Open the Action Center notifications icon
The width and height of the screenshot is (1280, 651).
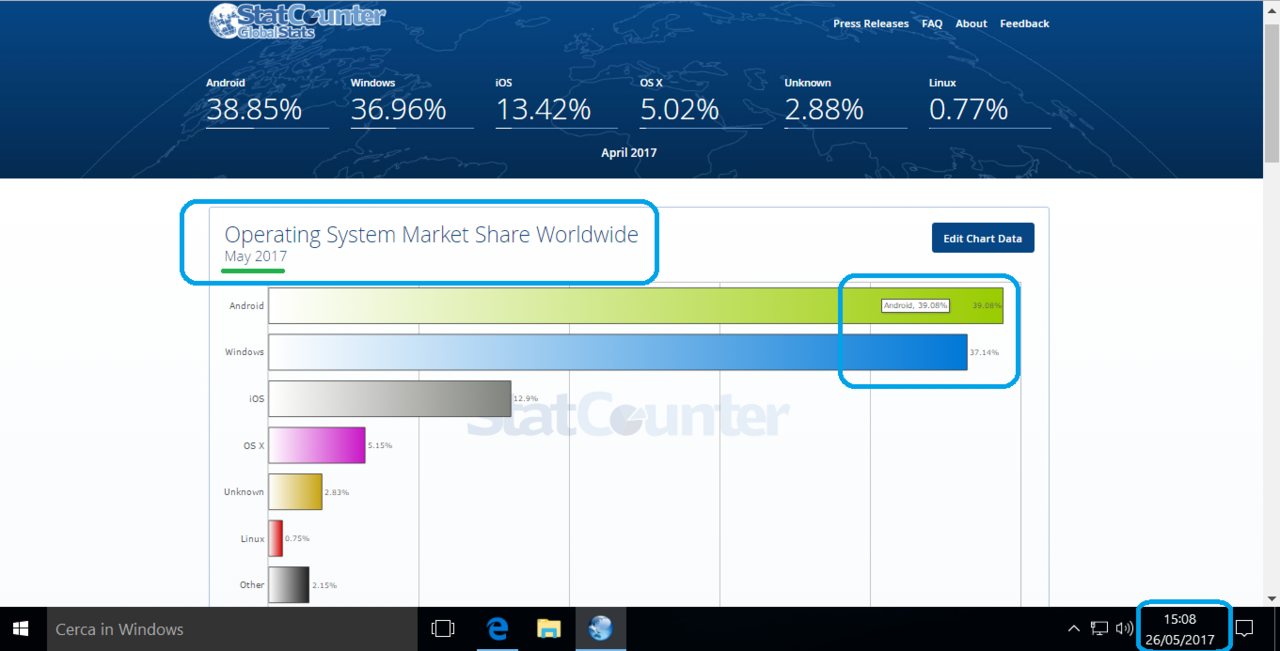[1245, 629]
